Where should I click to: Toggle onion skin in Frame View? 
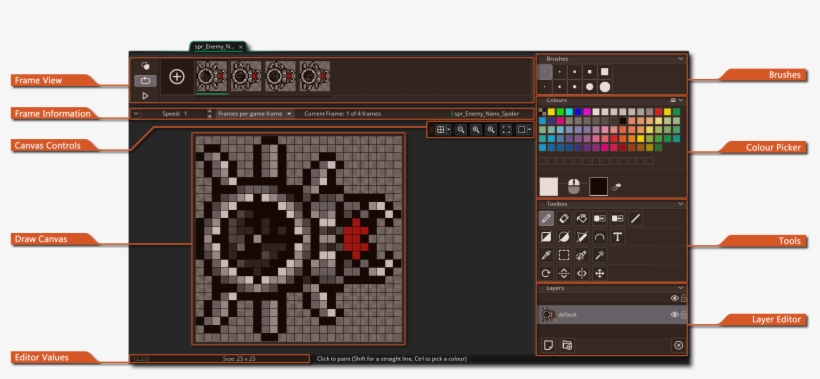point(145,66)
